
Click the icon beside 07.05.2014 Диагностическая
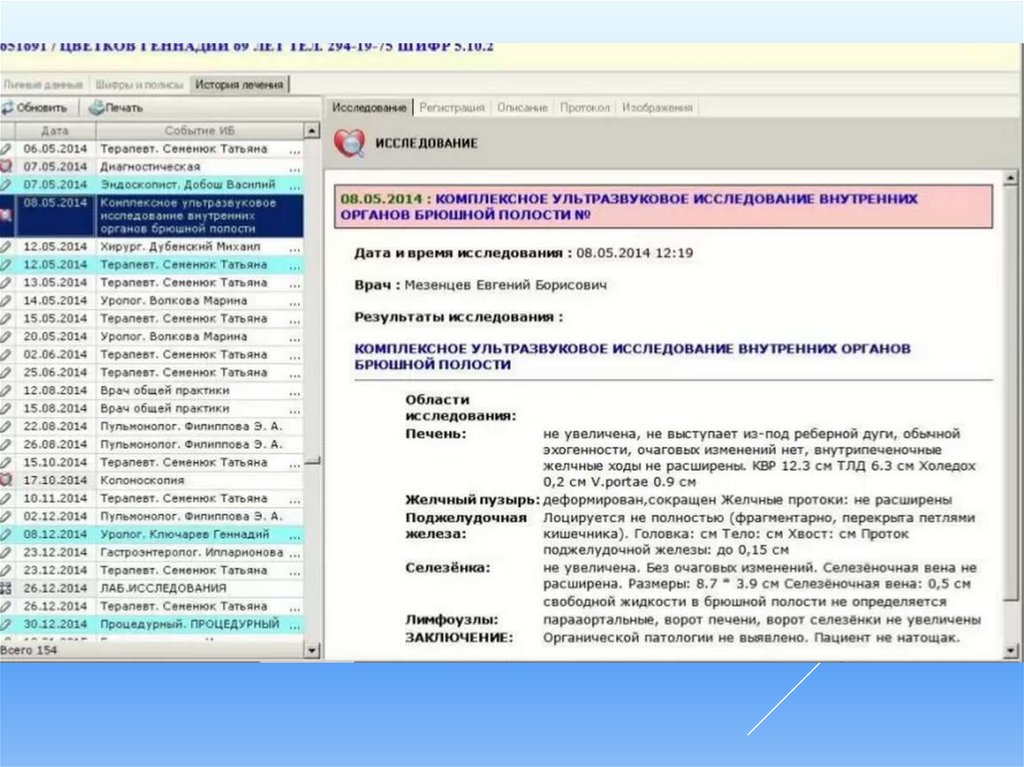point(6,167)
